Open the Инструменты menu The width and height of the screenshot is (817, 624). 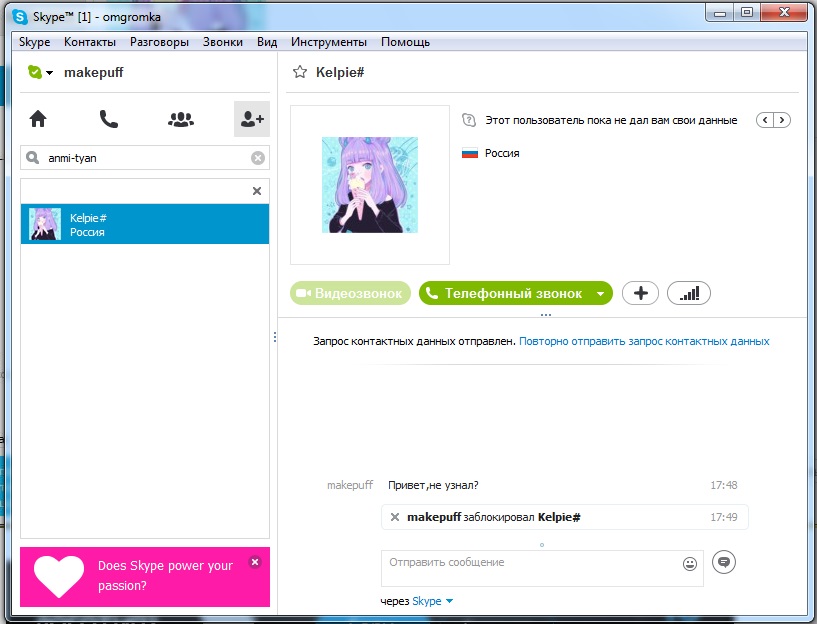(x=329, y=42)
